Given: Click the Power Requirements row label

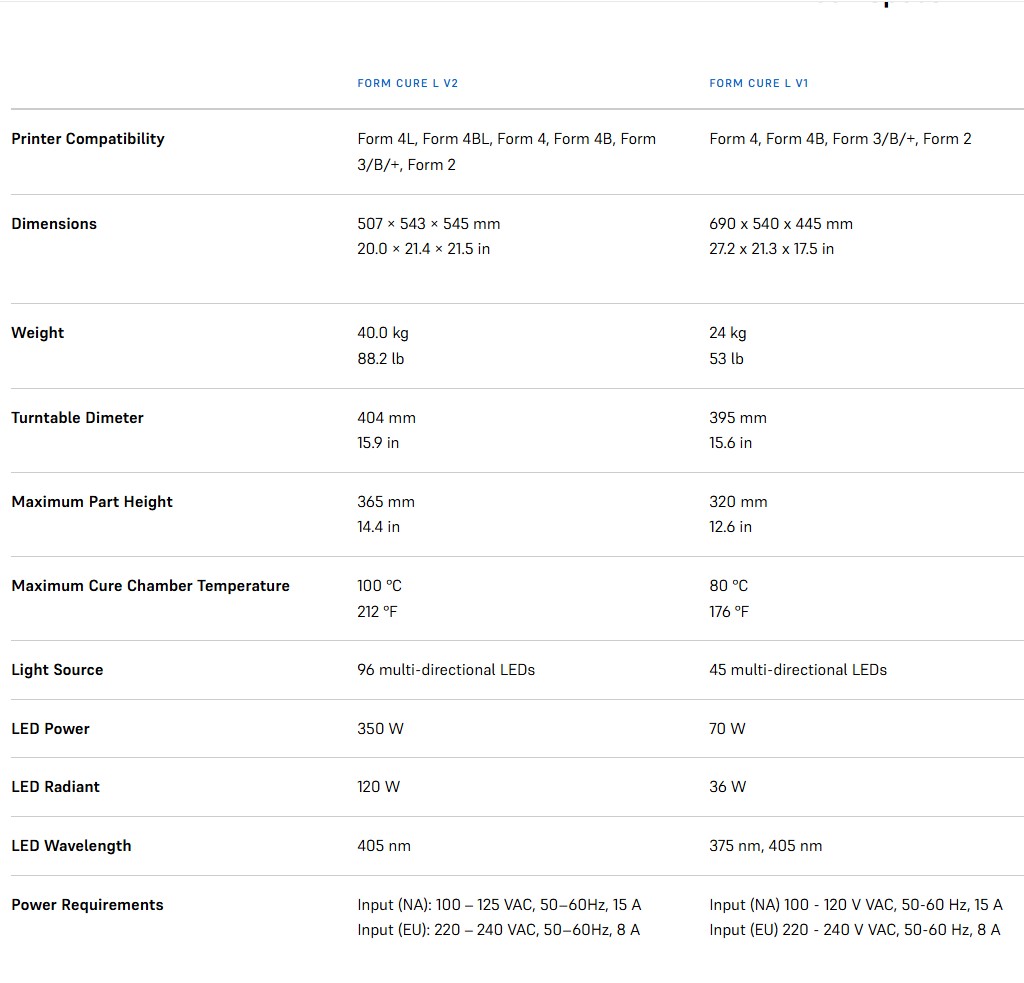Looking at the screenshot, I should click(x=87, y=905).
